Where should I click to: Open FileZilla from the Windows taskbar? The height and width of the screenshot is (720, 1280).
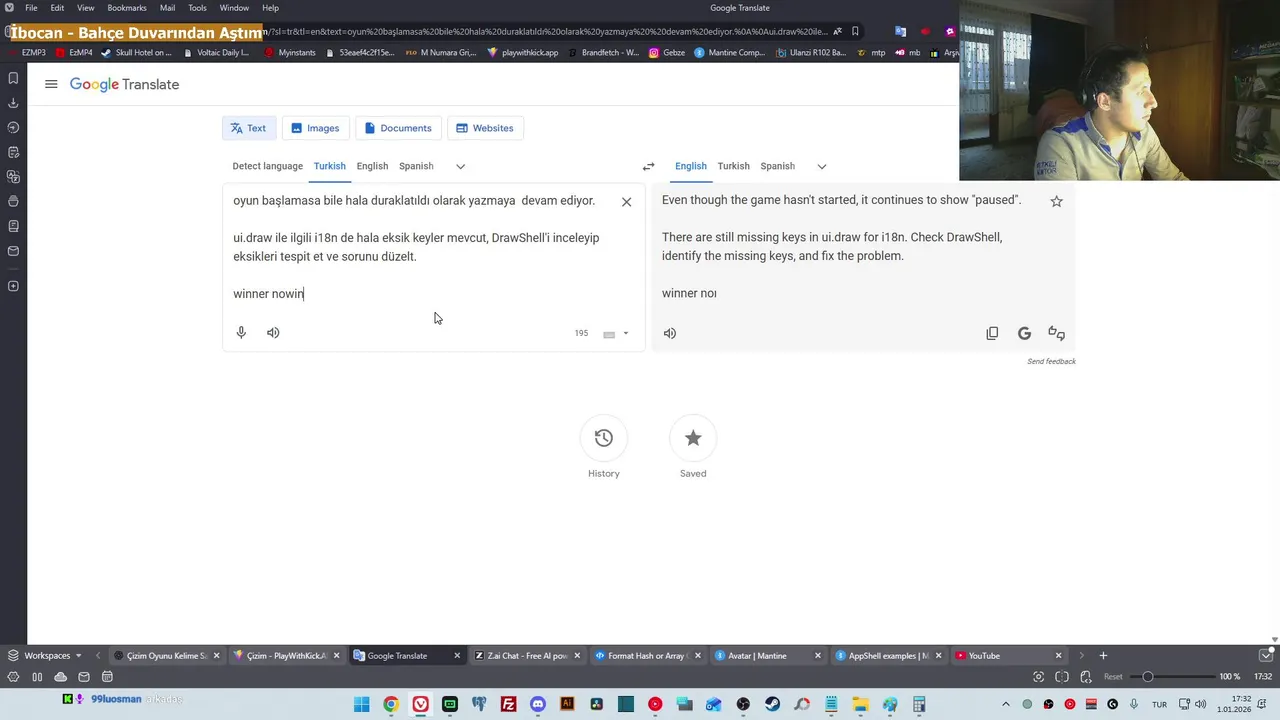(508, 704)
